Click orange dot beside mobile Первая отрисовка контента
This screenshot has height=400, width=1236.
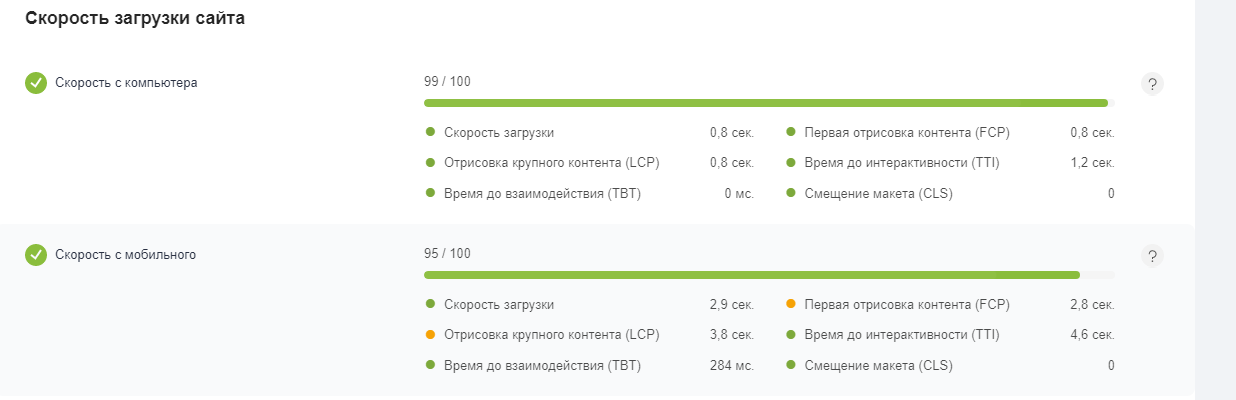click(x=790, y=304)
